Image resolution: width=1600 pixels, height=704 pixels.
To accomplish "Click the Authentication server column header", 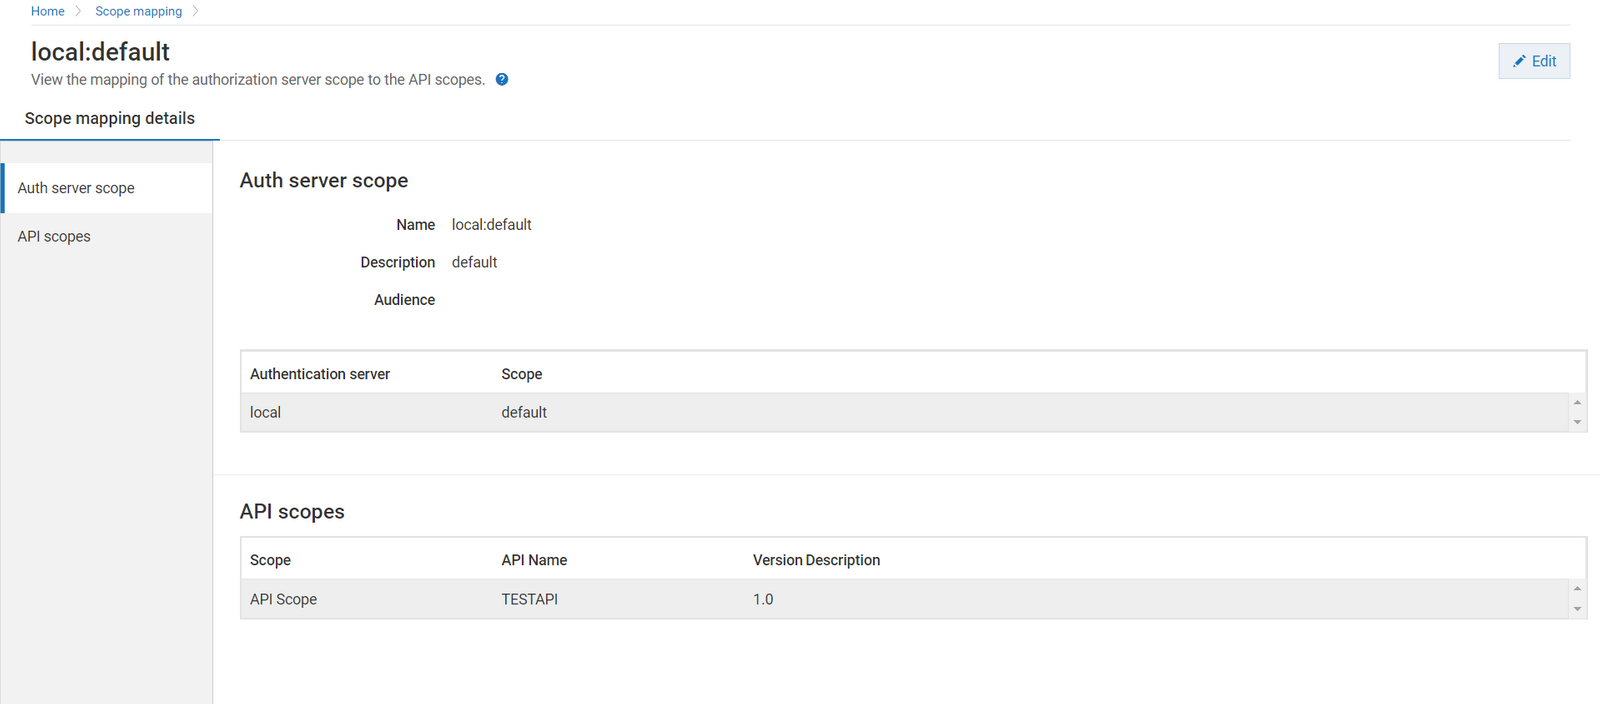I will tap(320, 374).
